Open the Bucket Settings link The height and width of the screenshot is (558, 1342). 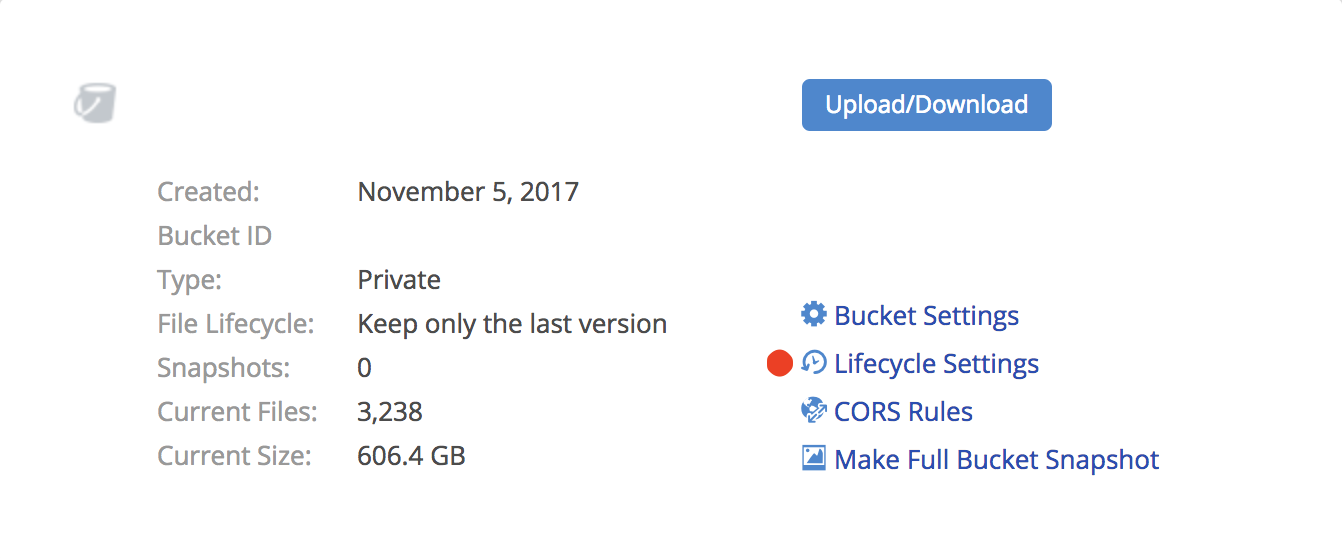[926, 316]
